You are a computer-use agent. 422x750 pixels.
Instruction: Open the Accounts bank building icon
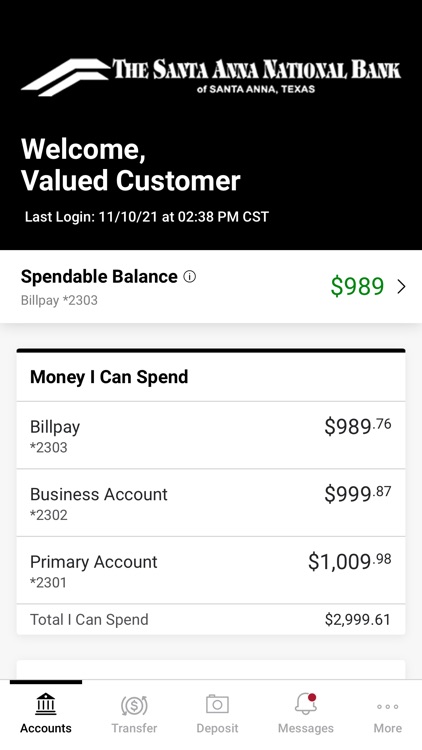[x=45, y=704]
